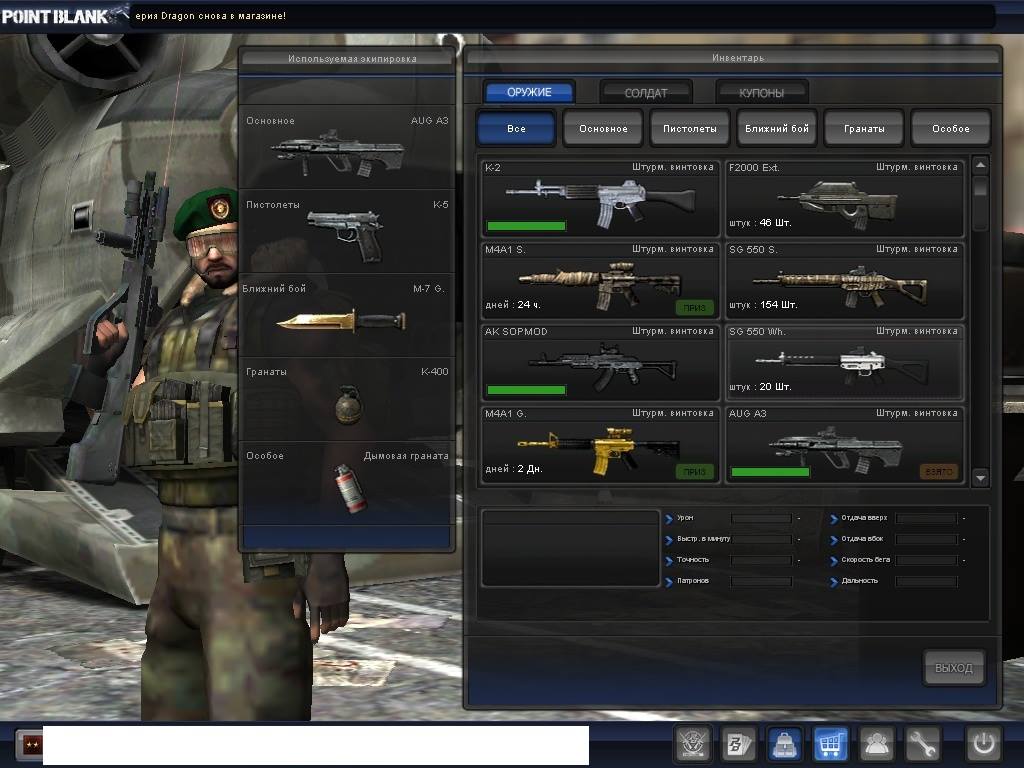
Task: Click the Используемая экипировка panel title
Action: pos(352,59)
